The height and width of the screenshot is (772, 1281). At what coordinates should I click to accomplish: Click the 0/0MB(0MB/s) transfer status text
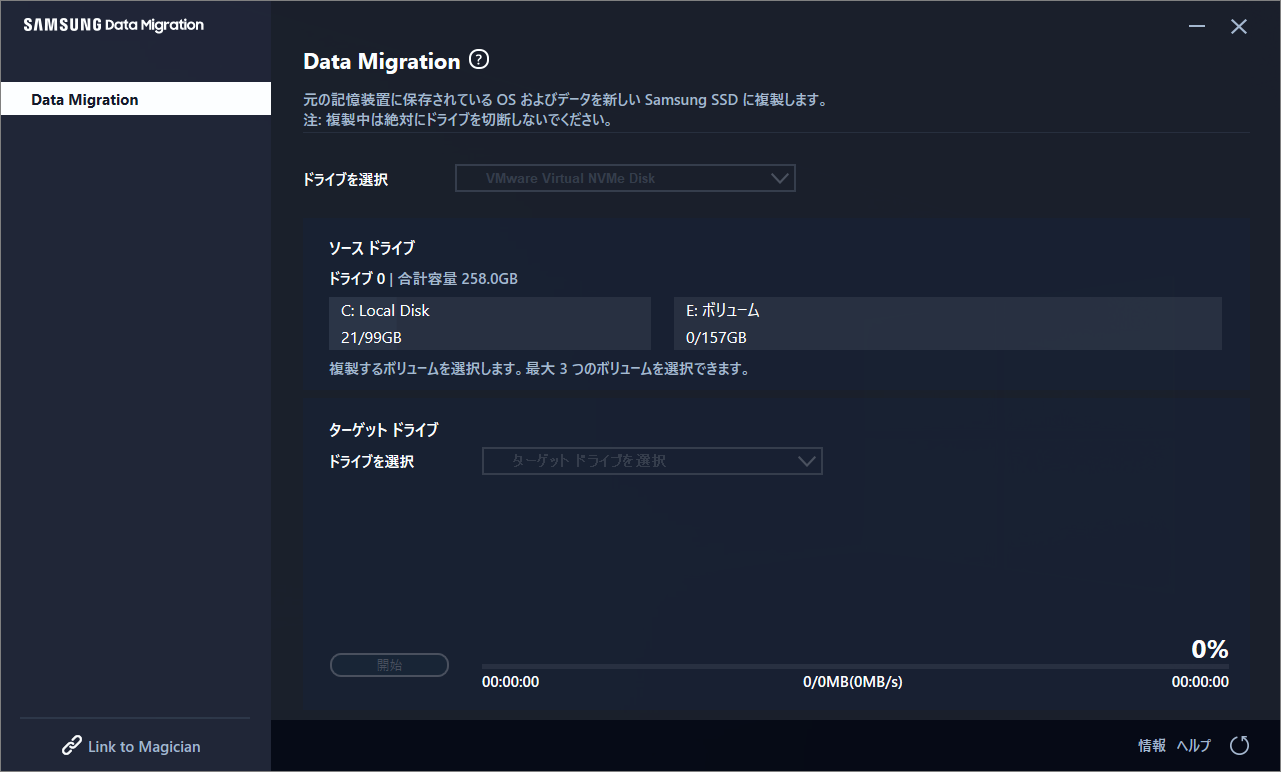tap(853, 682)
